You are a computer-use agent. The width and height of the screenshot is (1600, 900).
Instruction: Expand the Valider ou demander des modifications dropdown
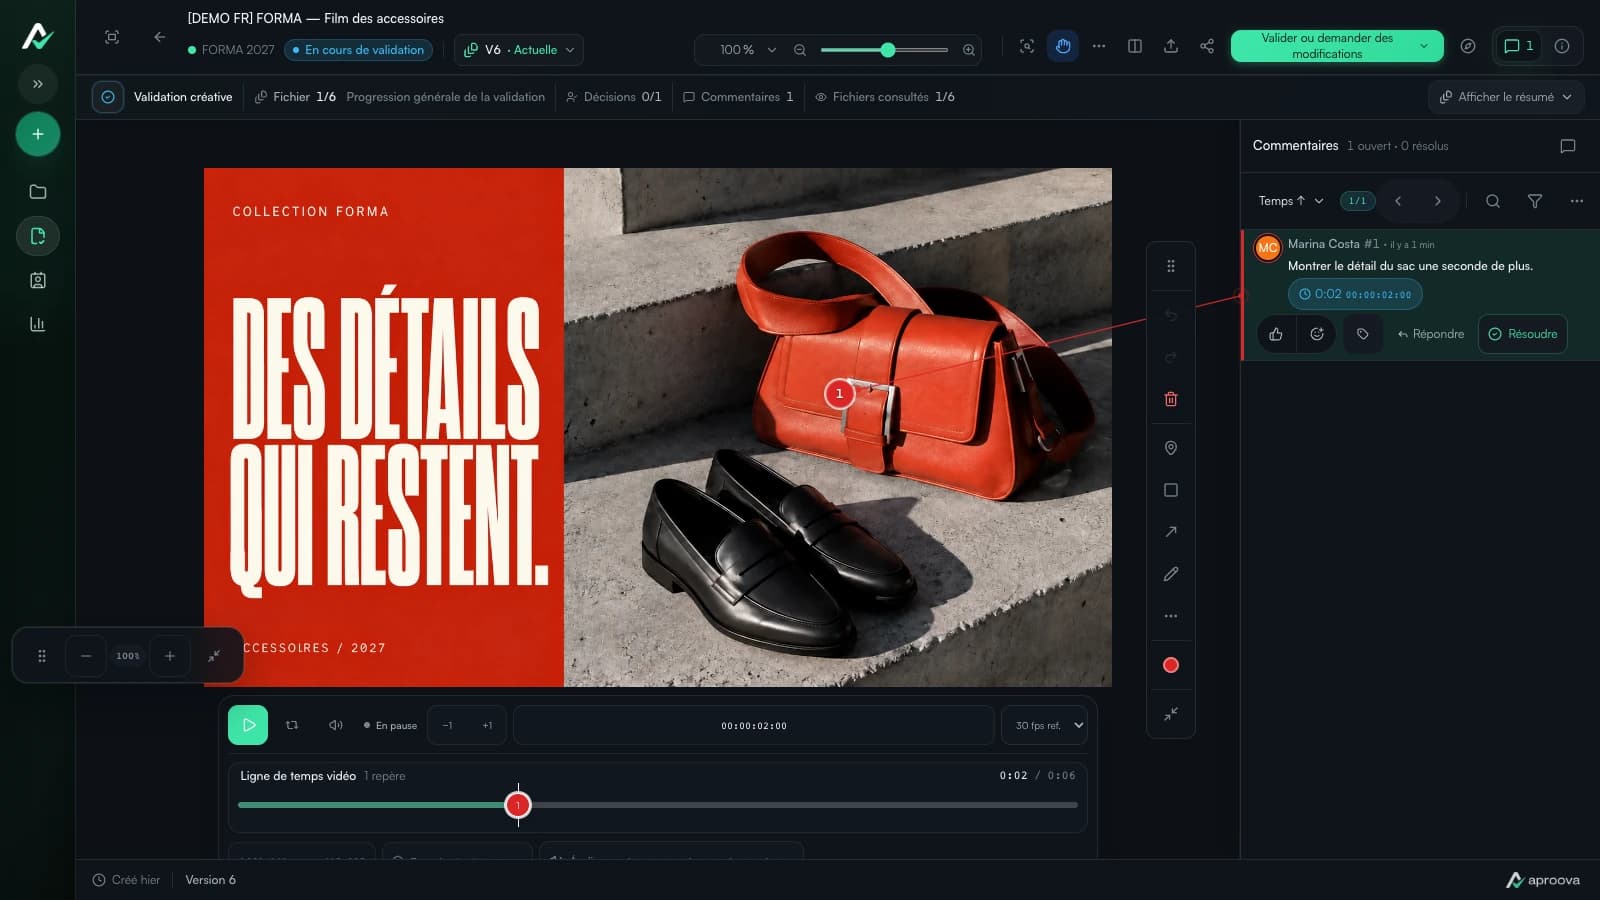[x=1424, y=46]
